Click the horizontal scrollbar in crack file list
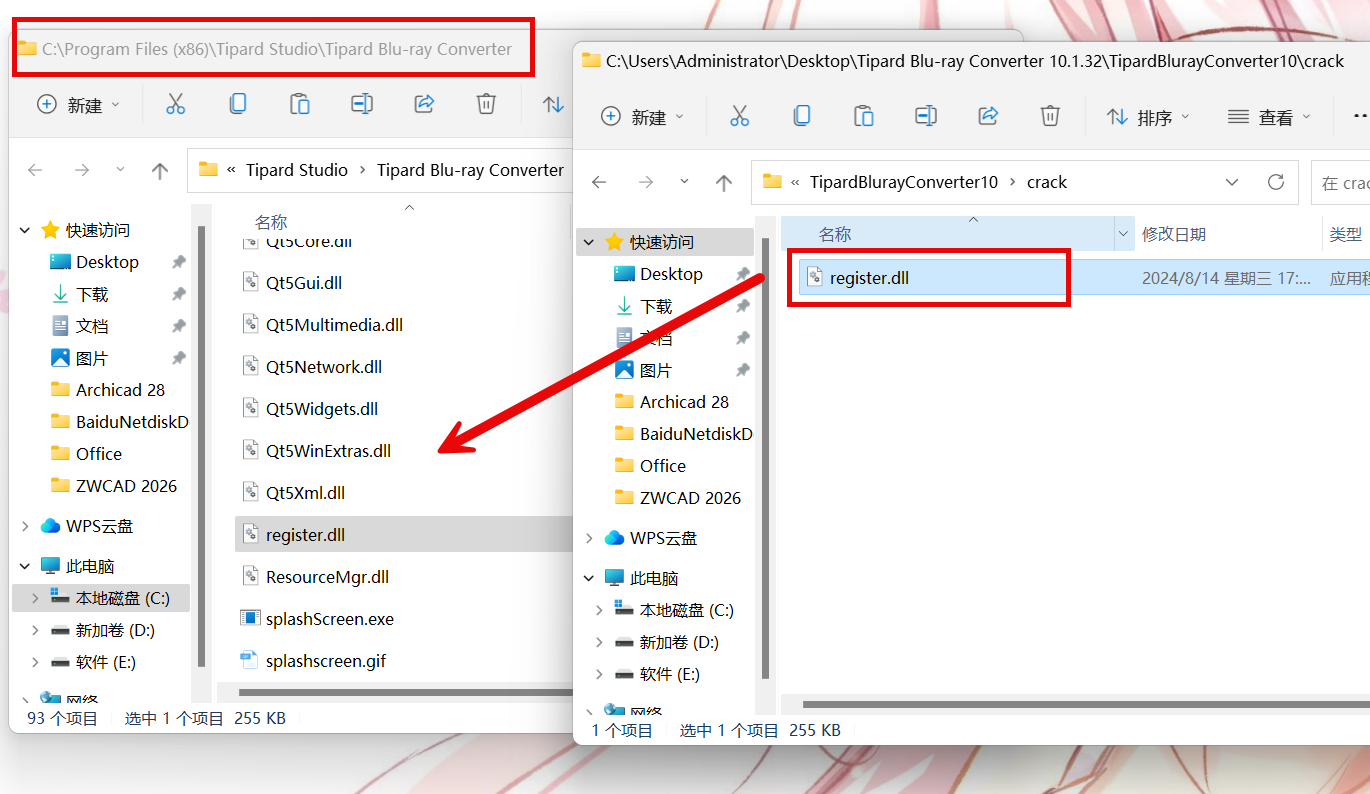1370x794 pixels. point(1080,705)
